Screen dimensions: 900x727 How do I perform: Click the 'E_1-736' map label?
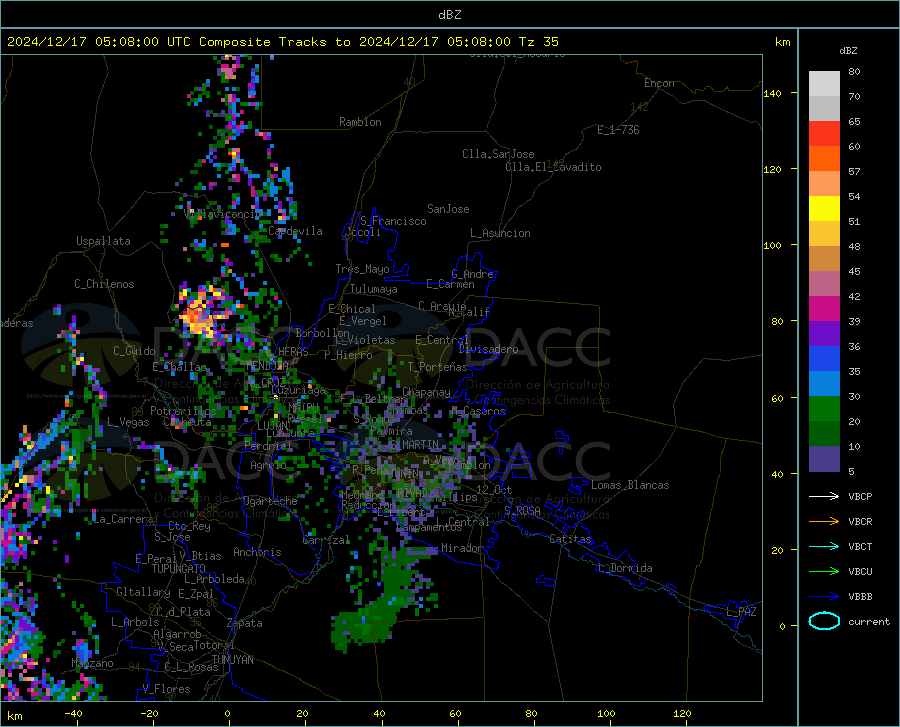(x=618, y=130)
